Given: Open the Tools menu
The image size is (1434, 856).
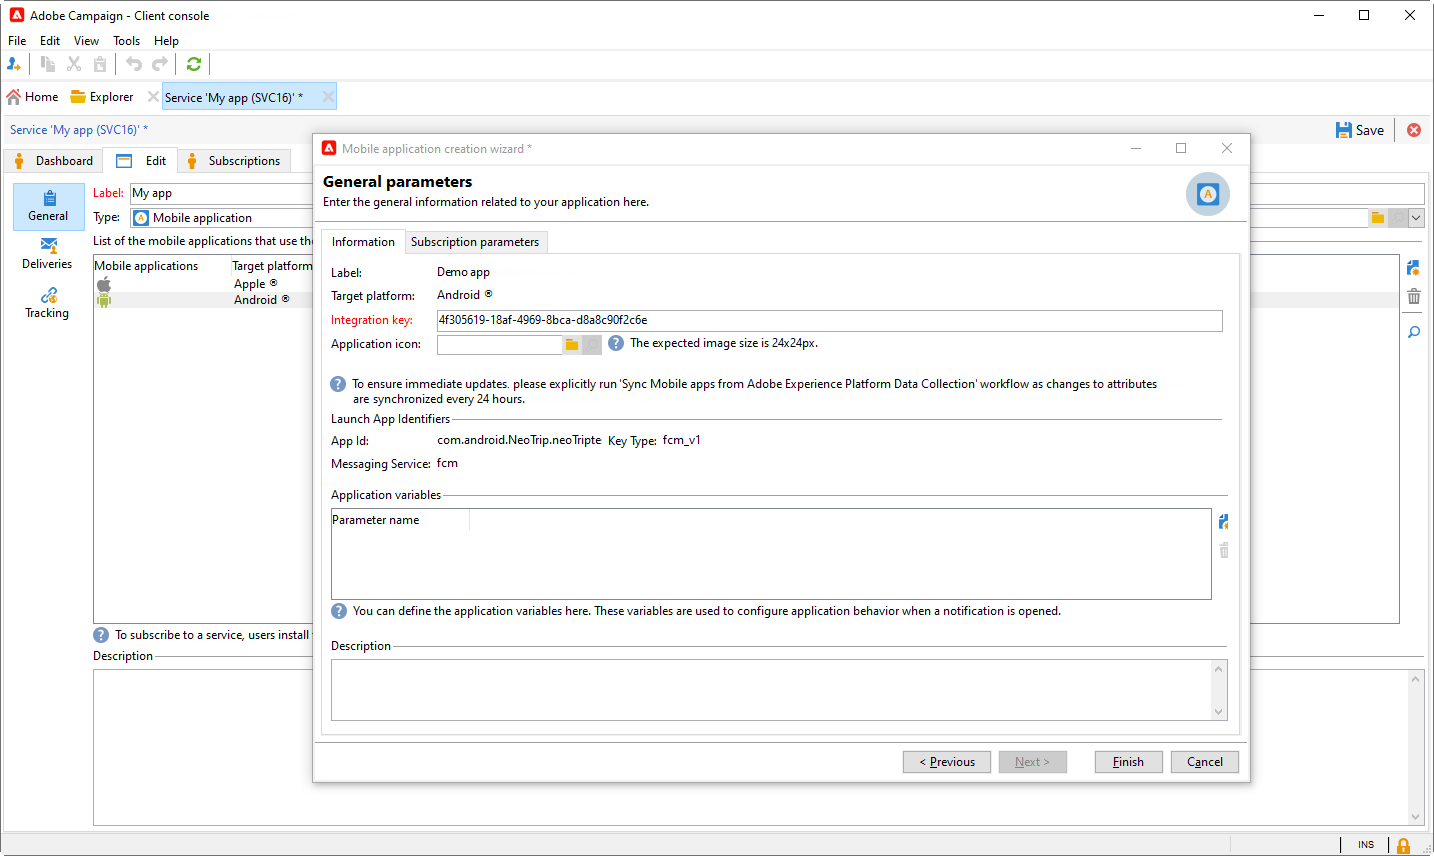Looking at the screenshot, I should (x=126, y=41).
